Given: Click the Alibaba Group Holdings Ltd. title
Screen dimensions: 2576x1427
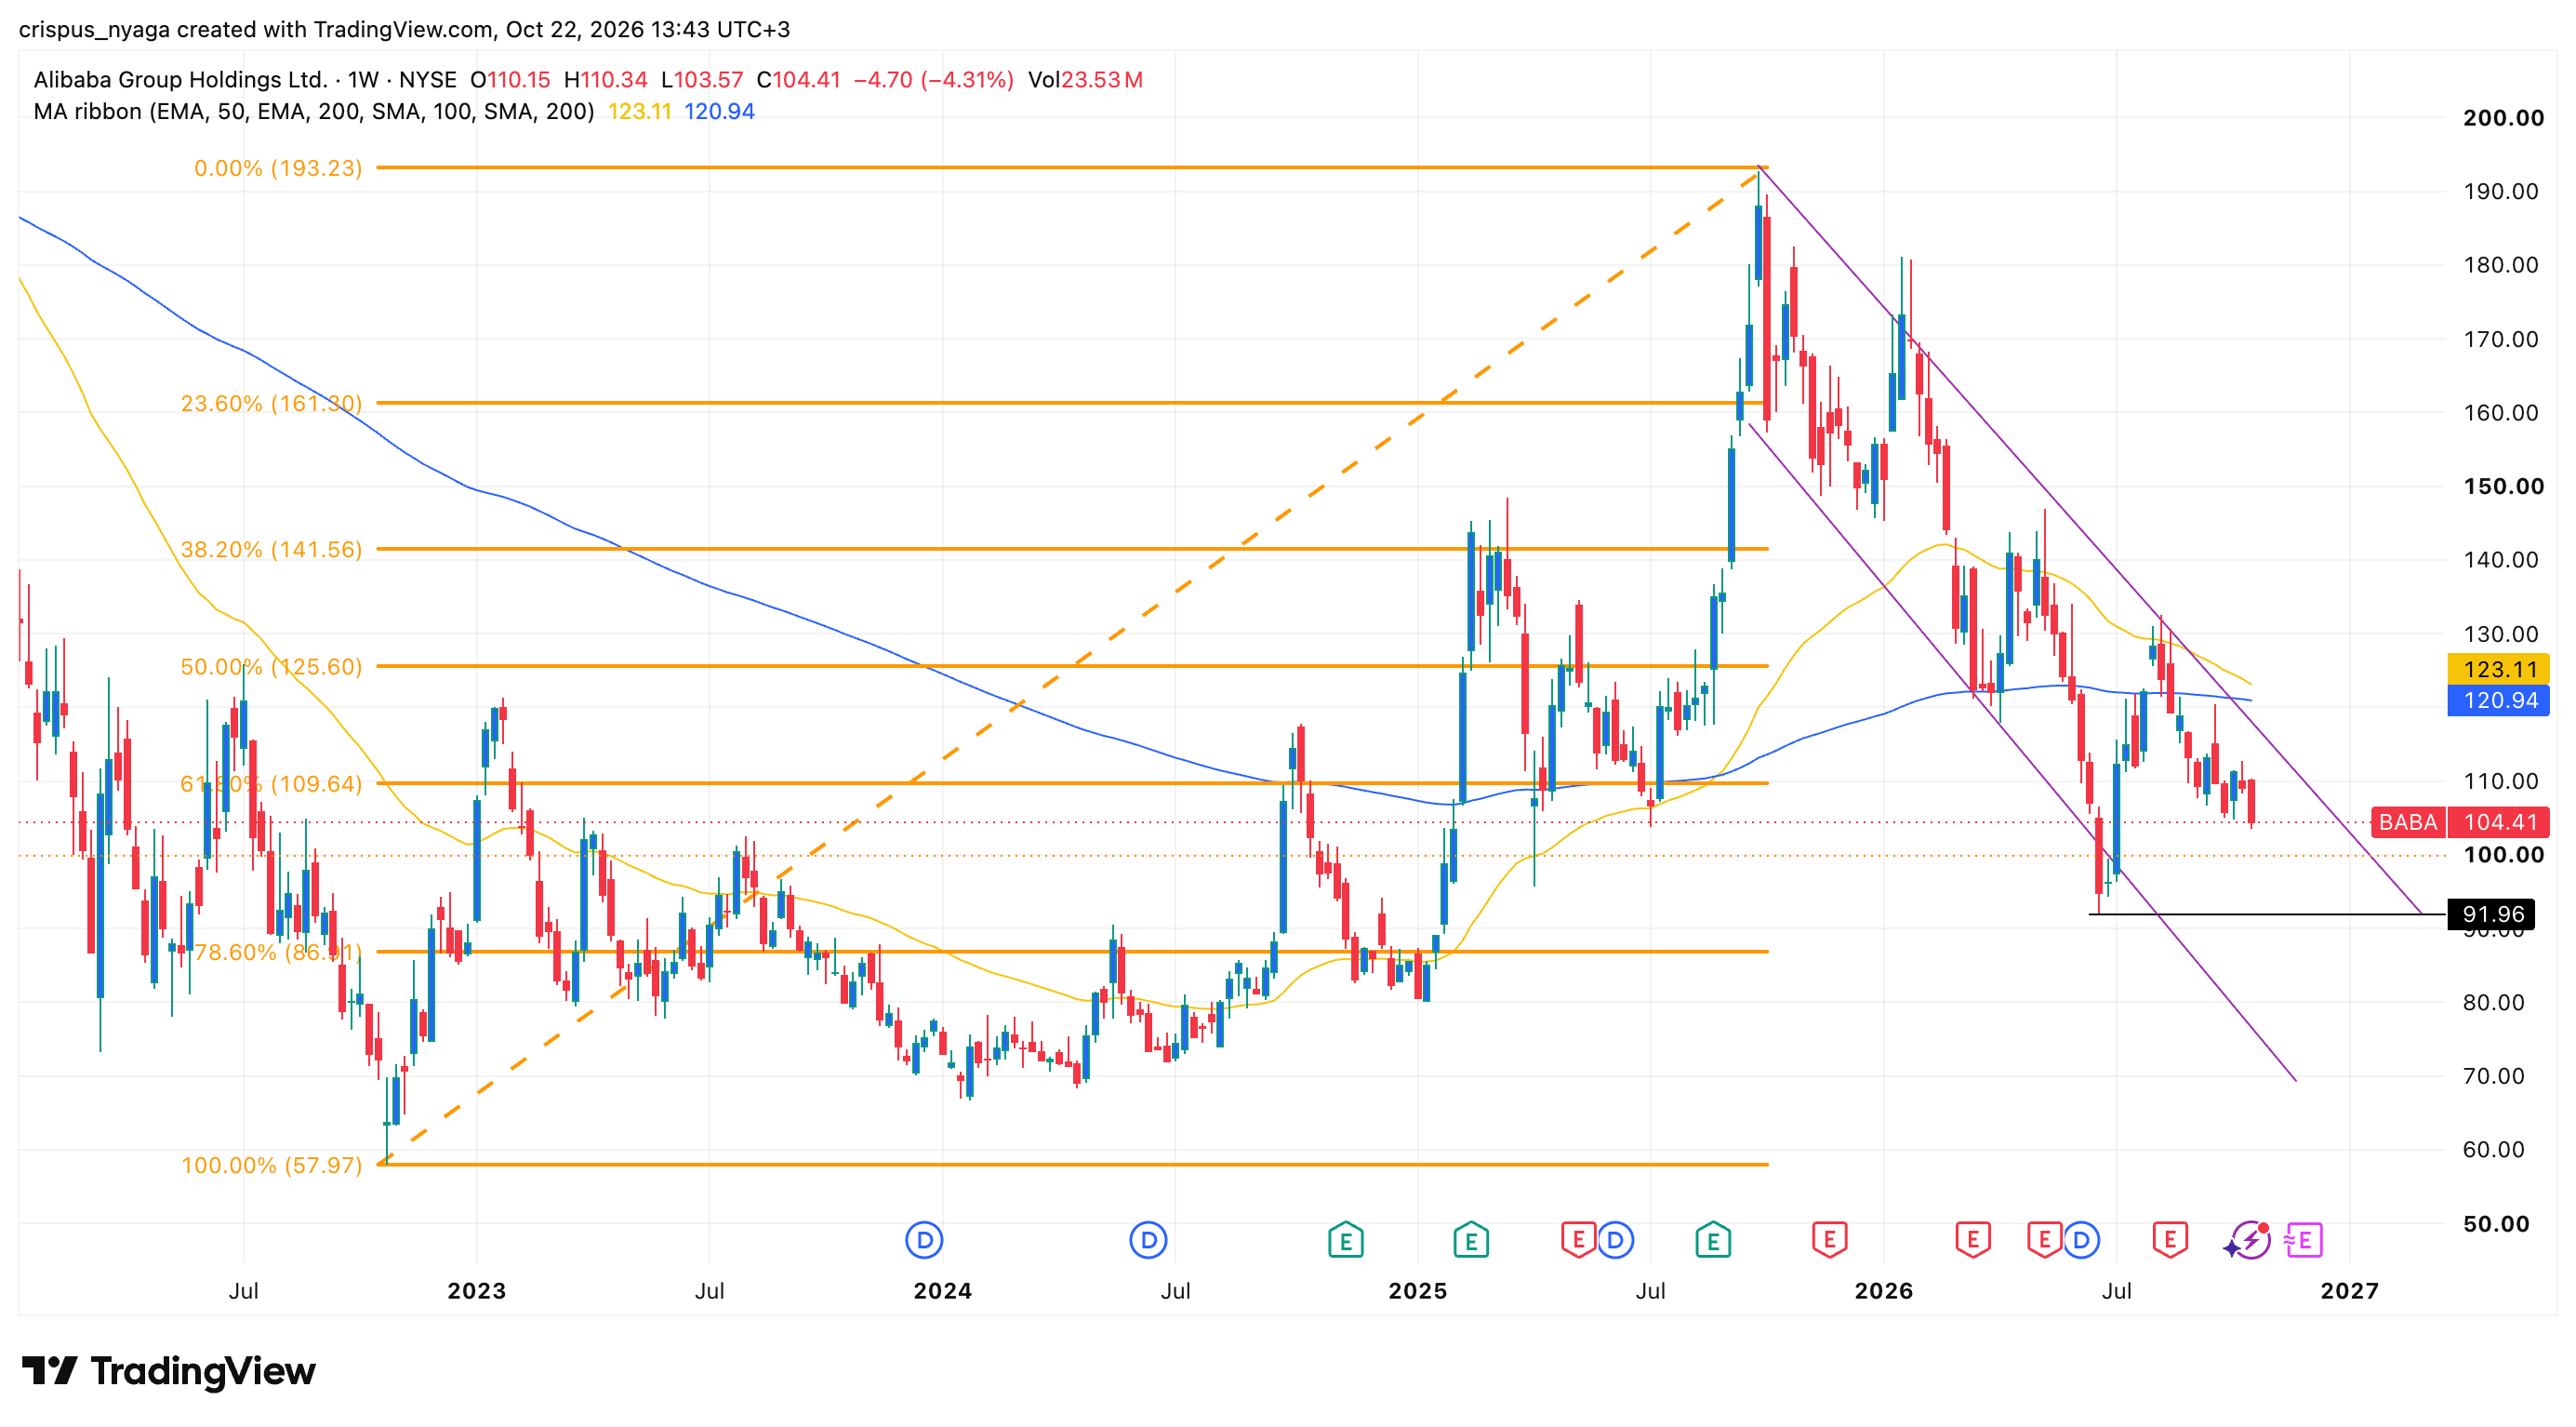Looking at the screenshot, I should [x=180, y=79].
